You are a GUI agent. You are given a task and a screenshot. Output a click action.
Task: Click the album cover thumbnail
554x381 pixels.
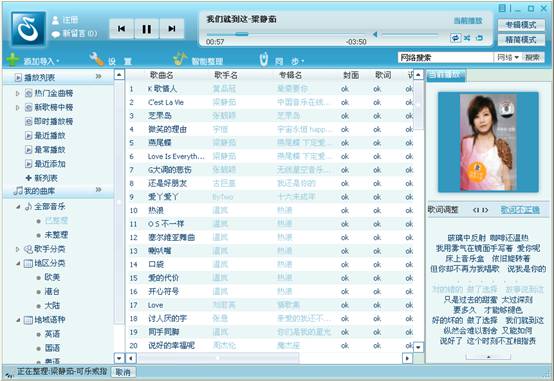click(488, 142)
